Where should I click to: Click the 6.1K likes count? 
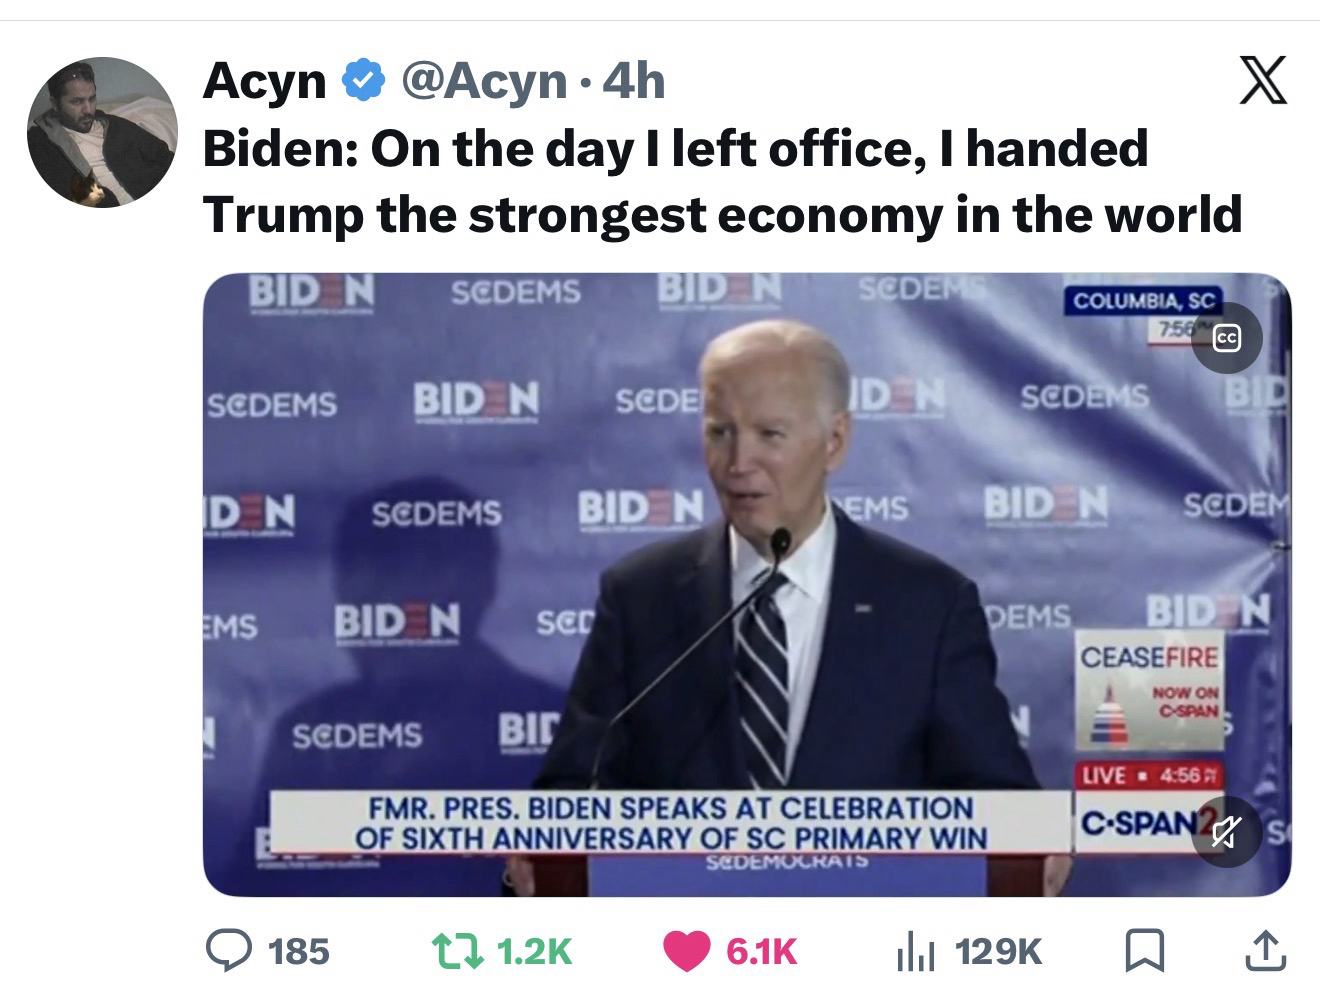(761, 951)
